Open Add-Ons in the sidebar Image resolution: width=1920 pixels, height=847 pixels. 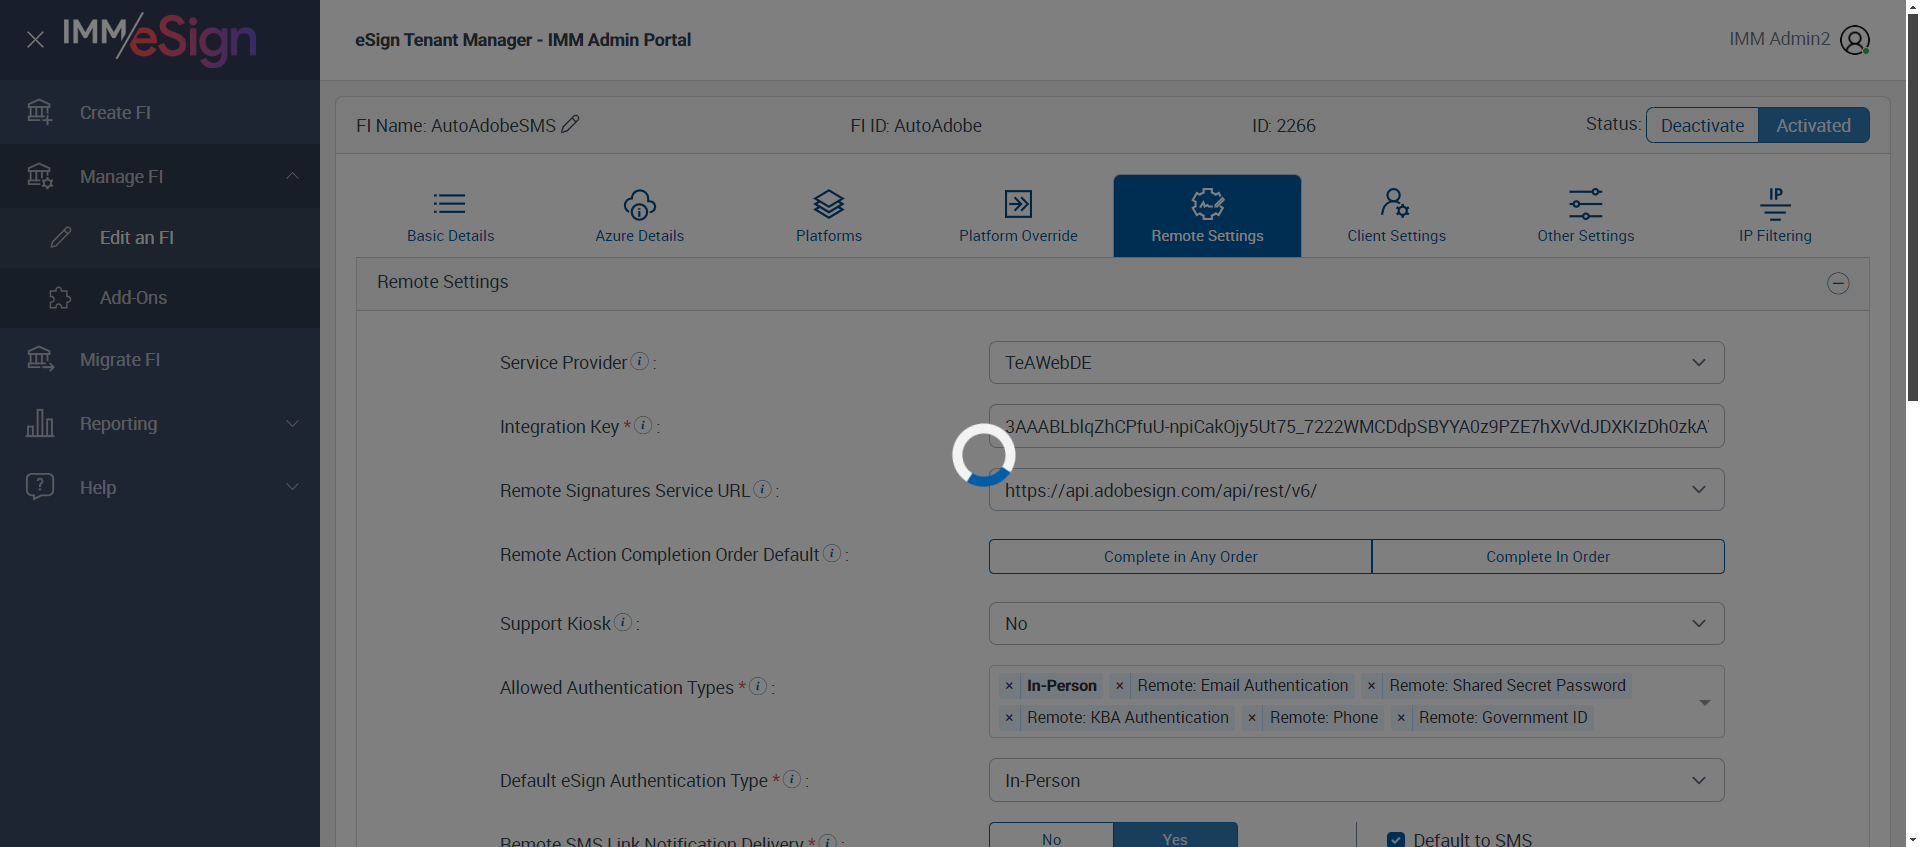pyautogui.click(x=160, y=297)
